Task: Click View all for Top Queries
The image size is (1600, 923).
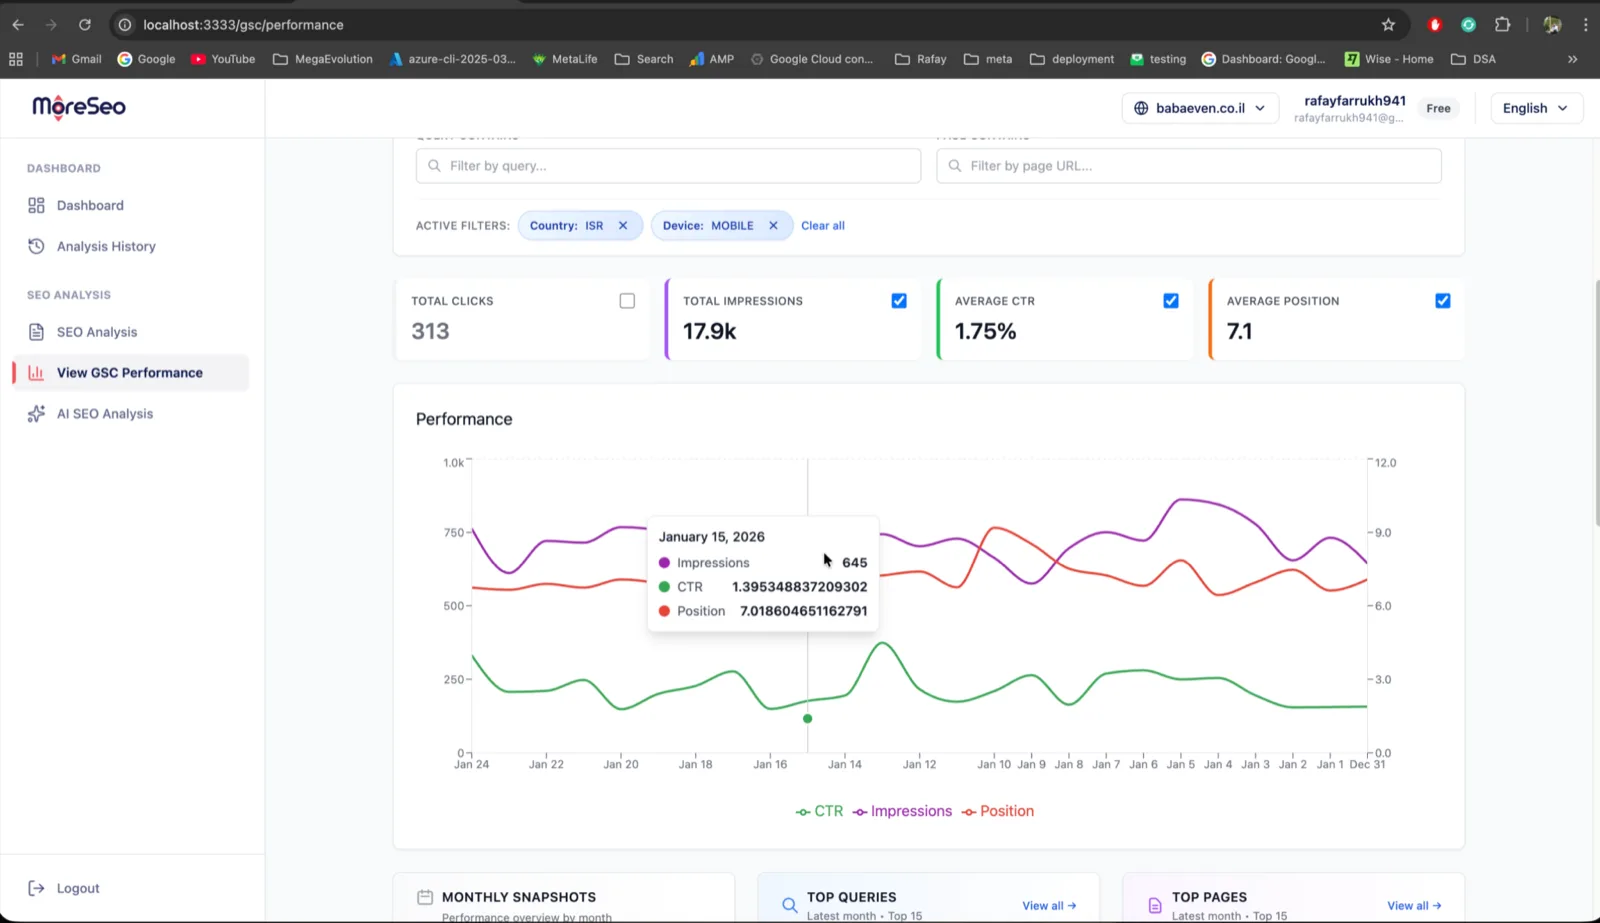Action: click(x=1049, y=906)
